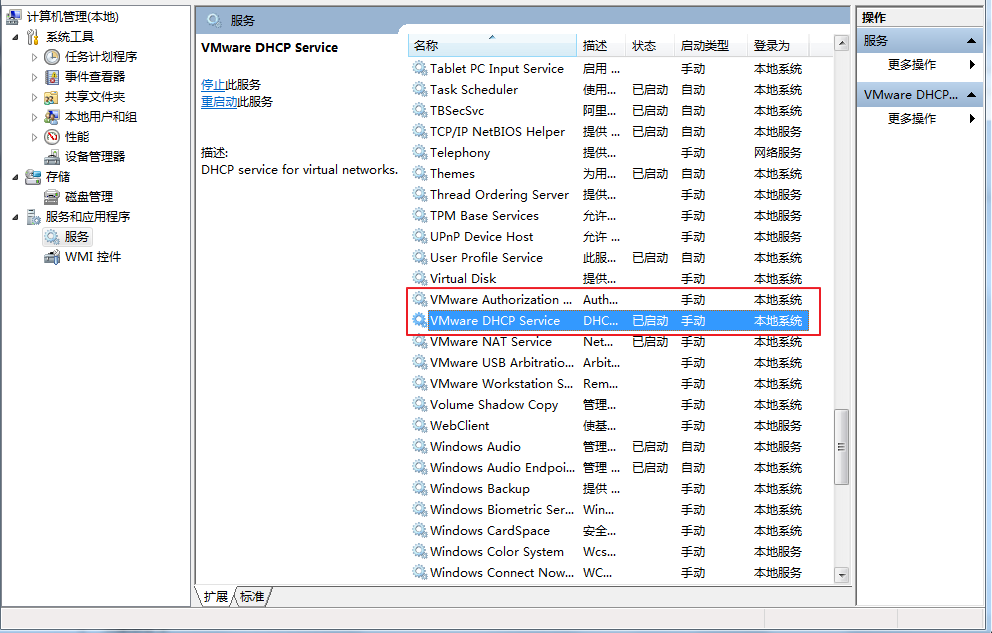
Task: Select the 存储 tree item label
Action: 58,177
